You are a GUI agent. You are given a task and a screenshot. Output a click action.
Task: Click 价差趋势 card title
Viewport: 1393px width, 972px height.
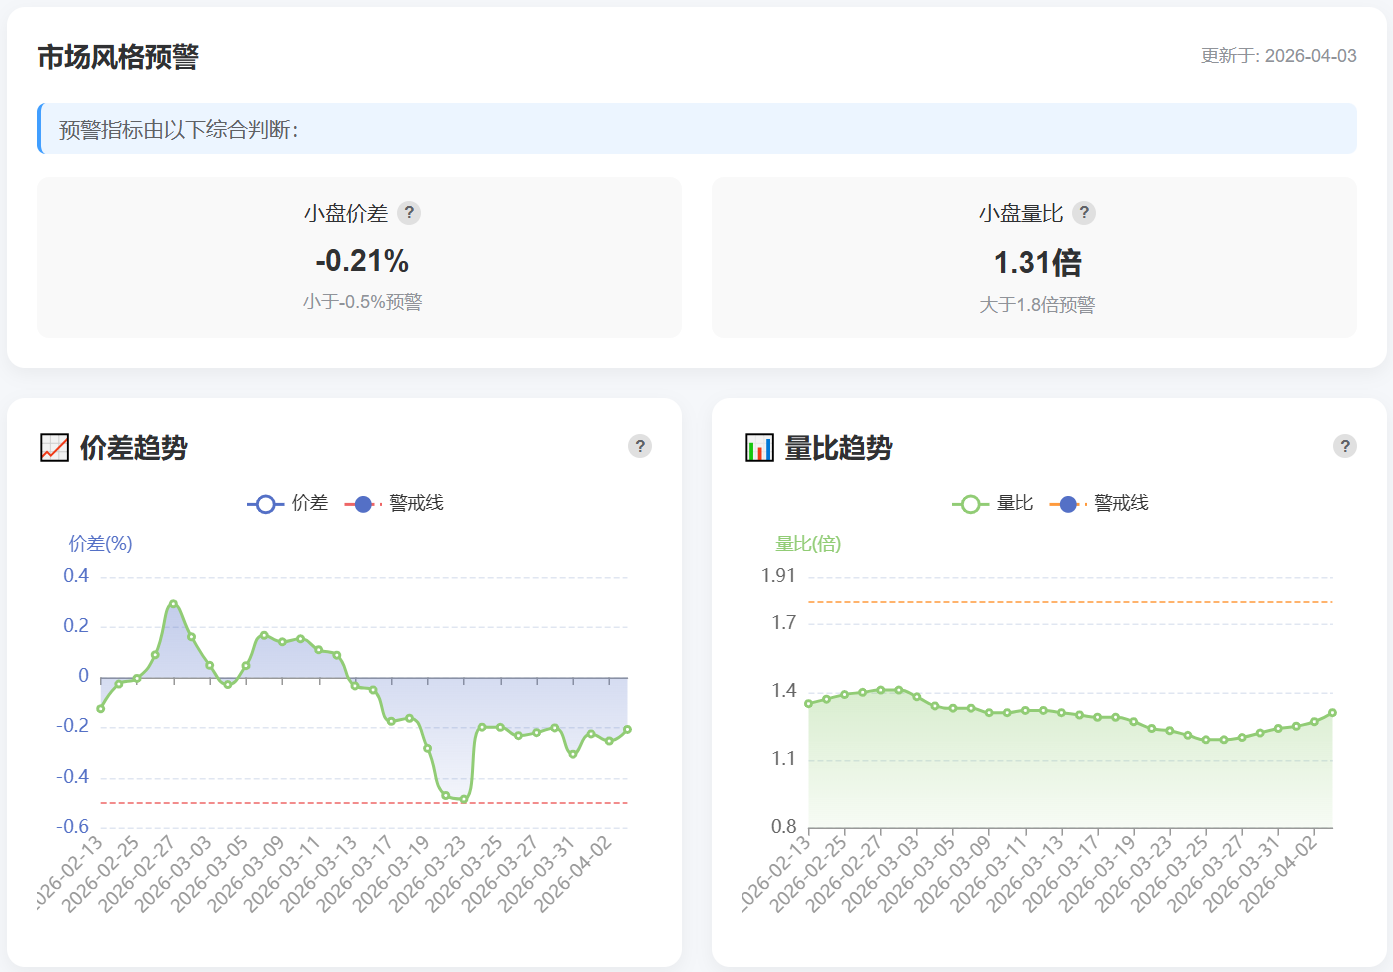(134, 448)
